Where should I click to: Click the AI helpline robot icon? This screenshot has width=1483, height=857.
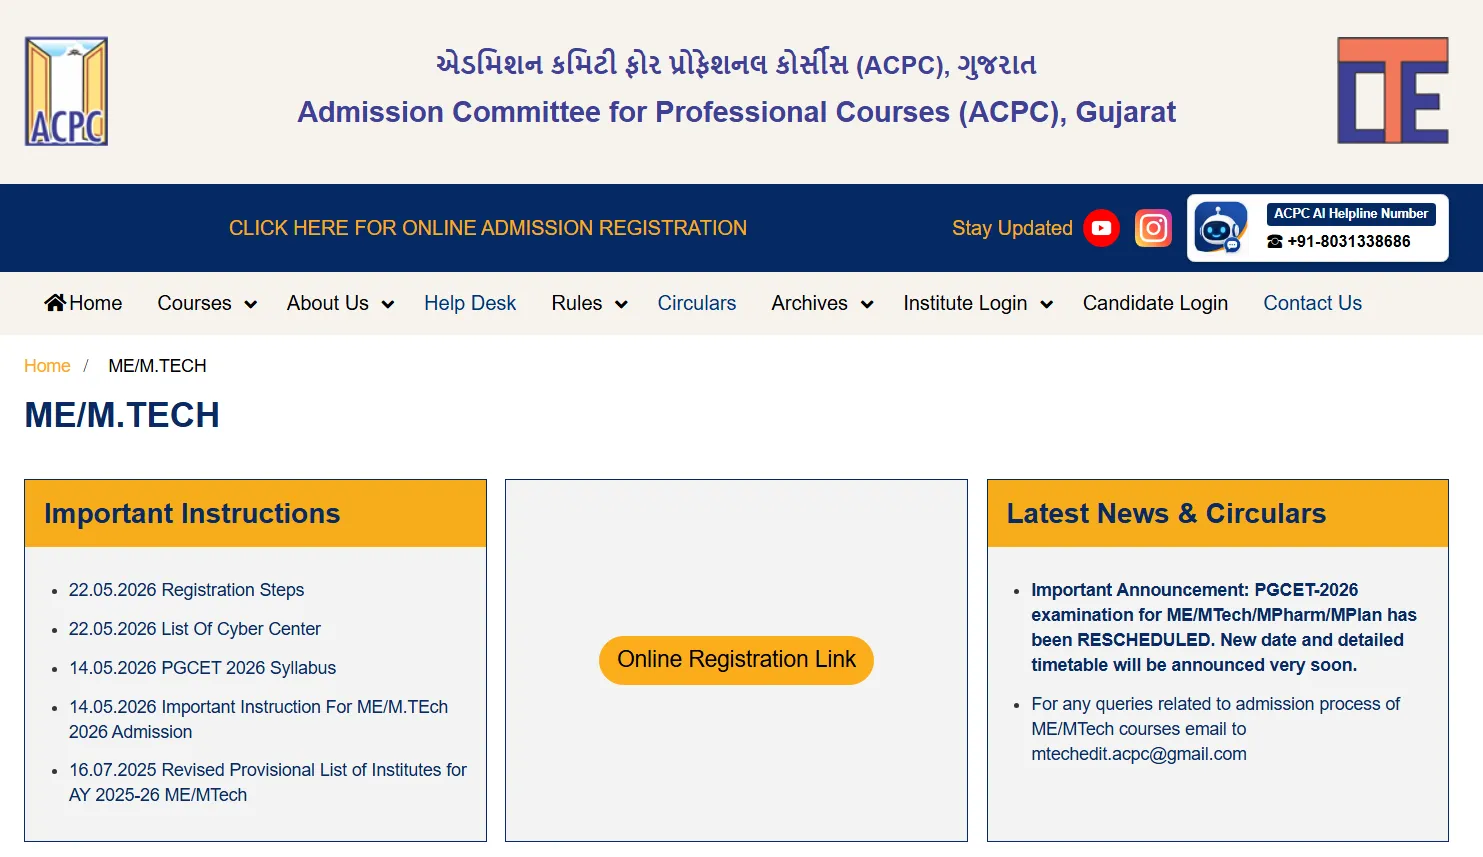(1220, 228)
